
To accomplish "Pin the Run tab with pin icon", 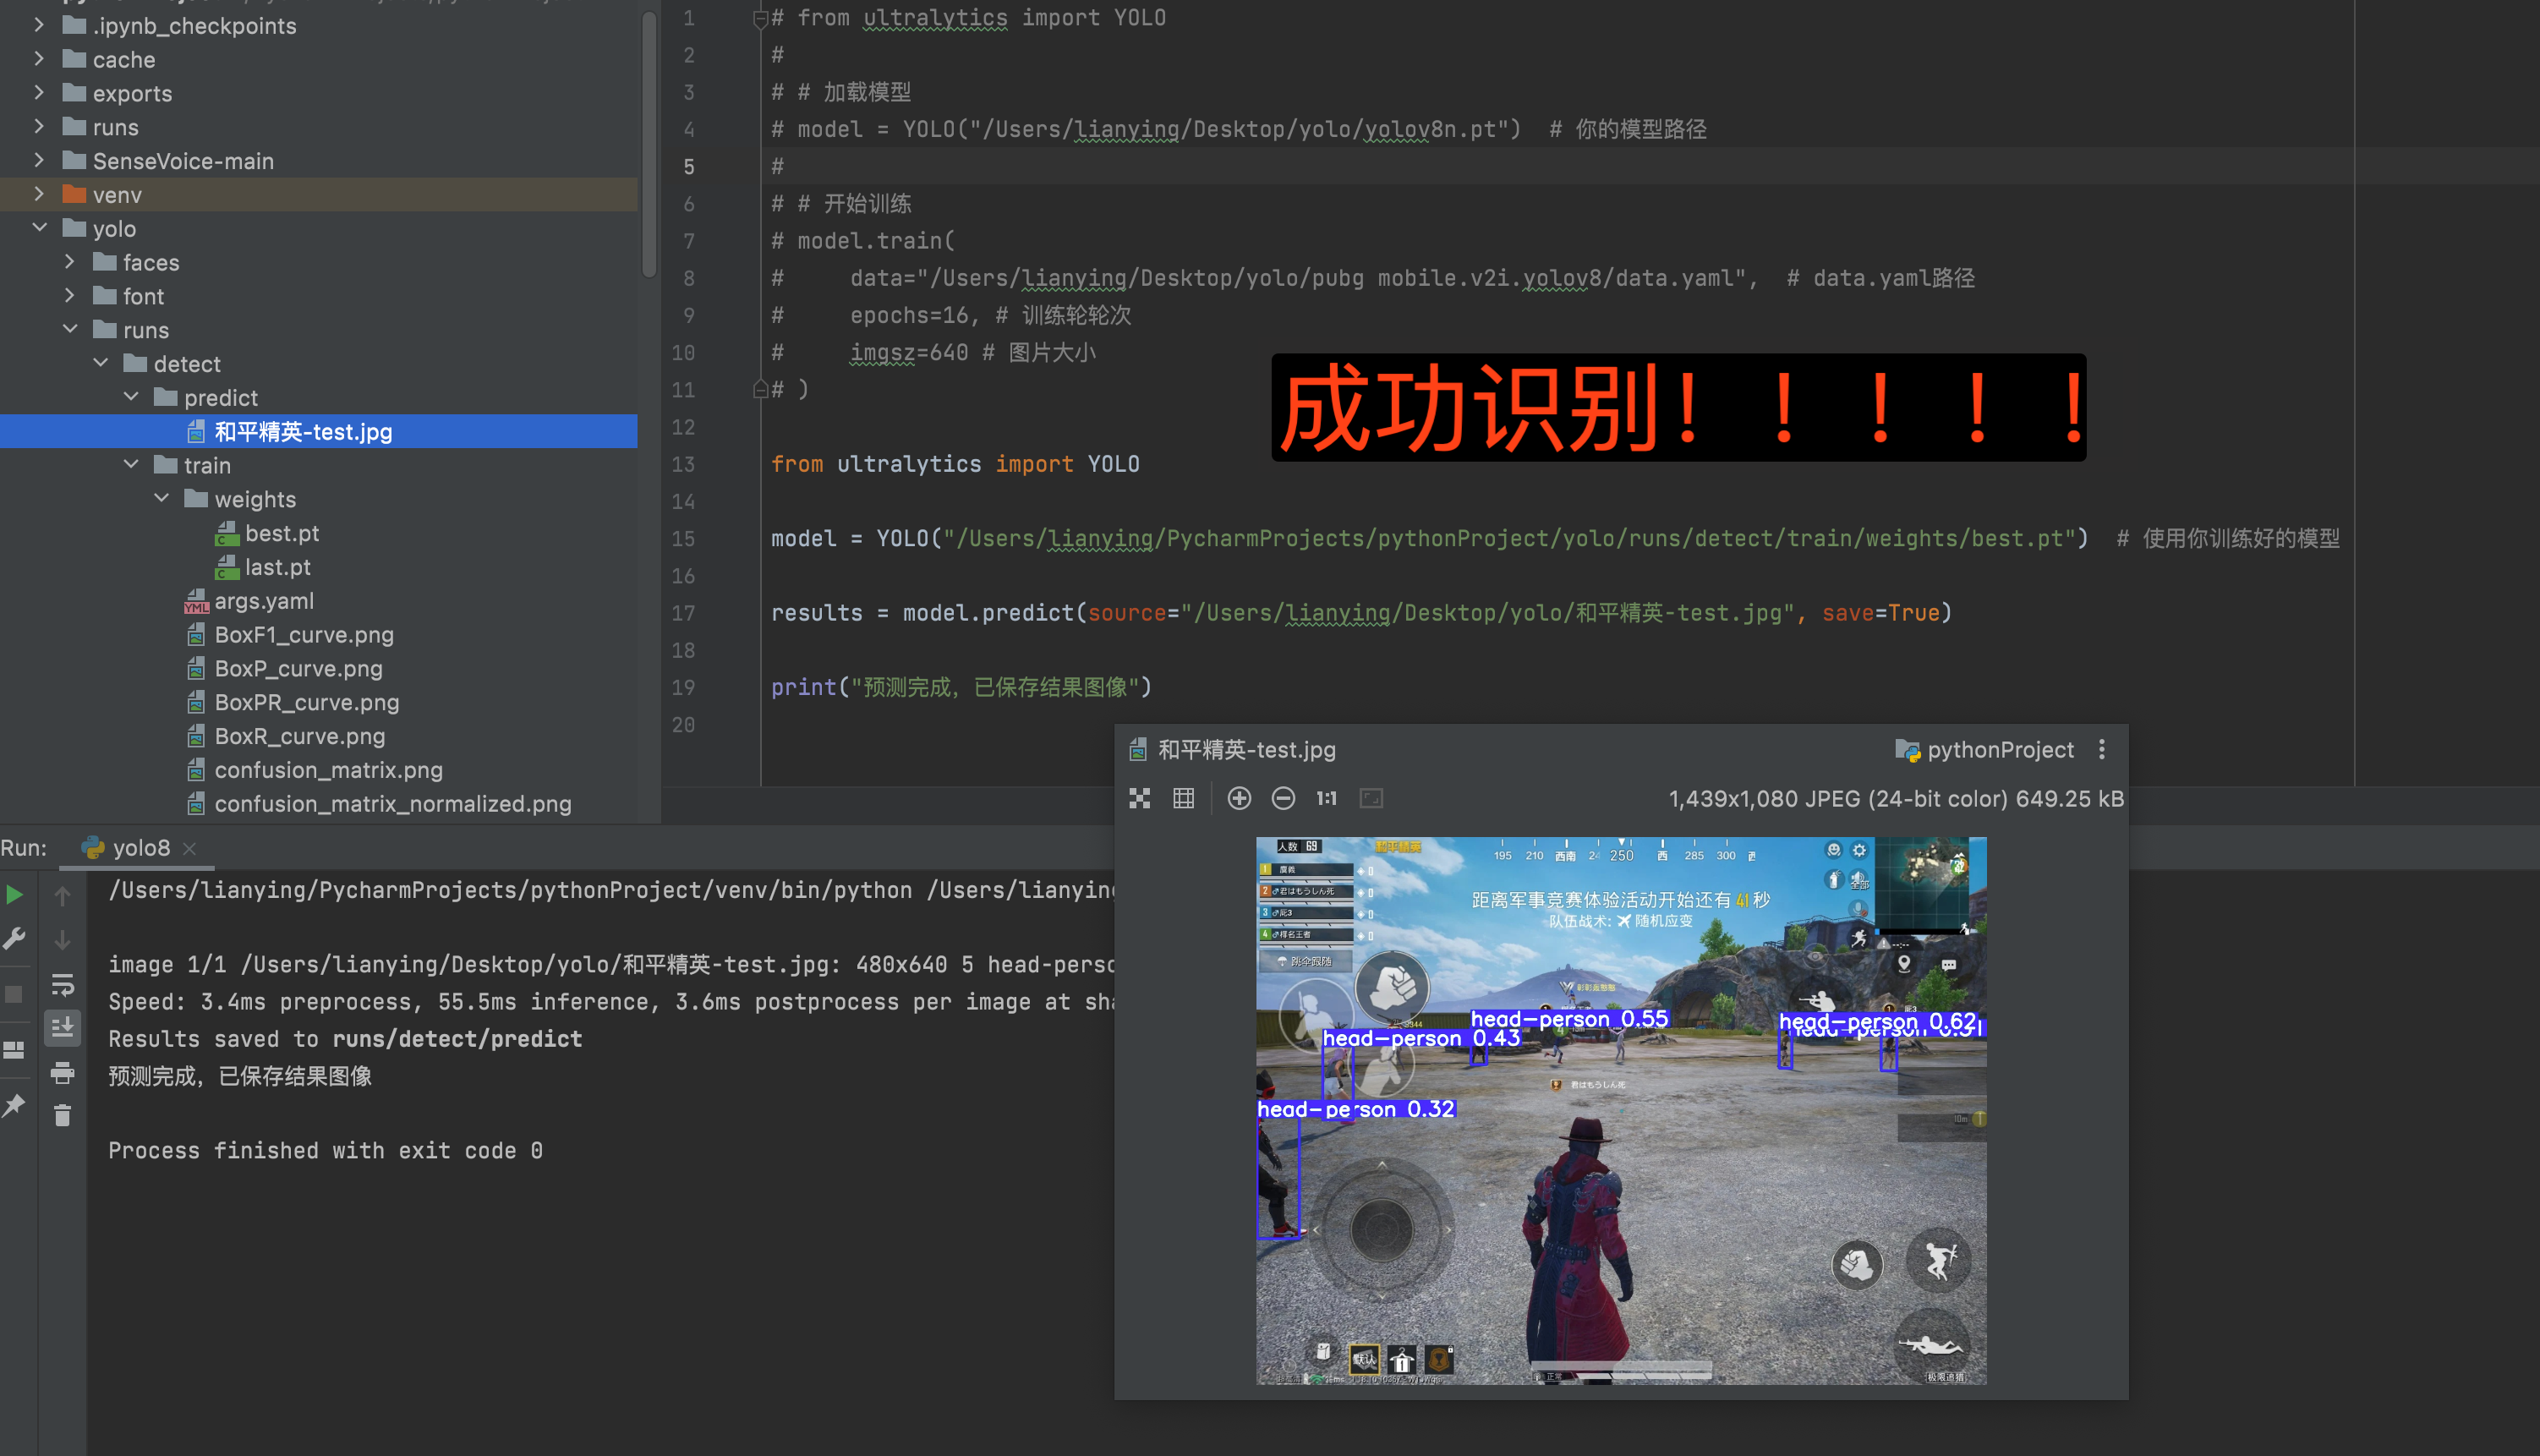I will click(14, 1105).
